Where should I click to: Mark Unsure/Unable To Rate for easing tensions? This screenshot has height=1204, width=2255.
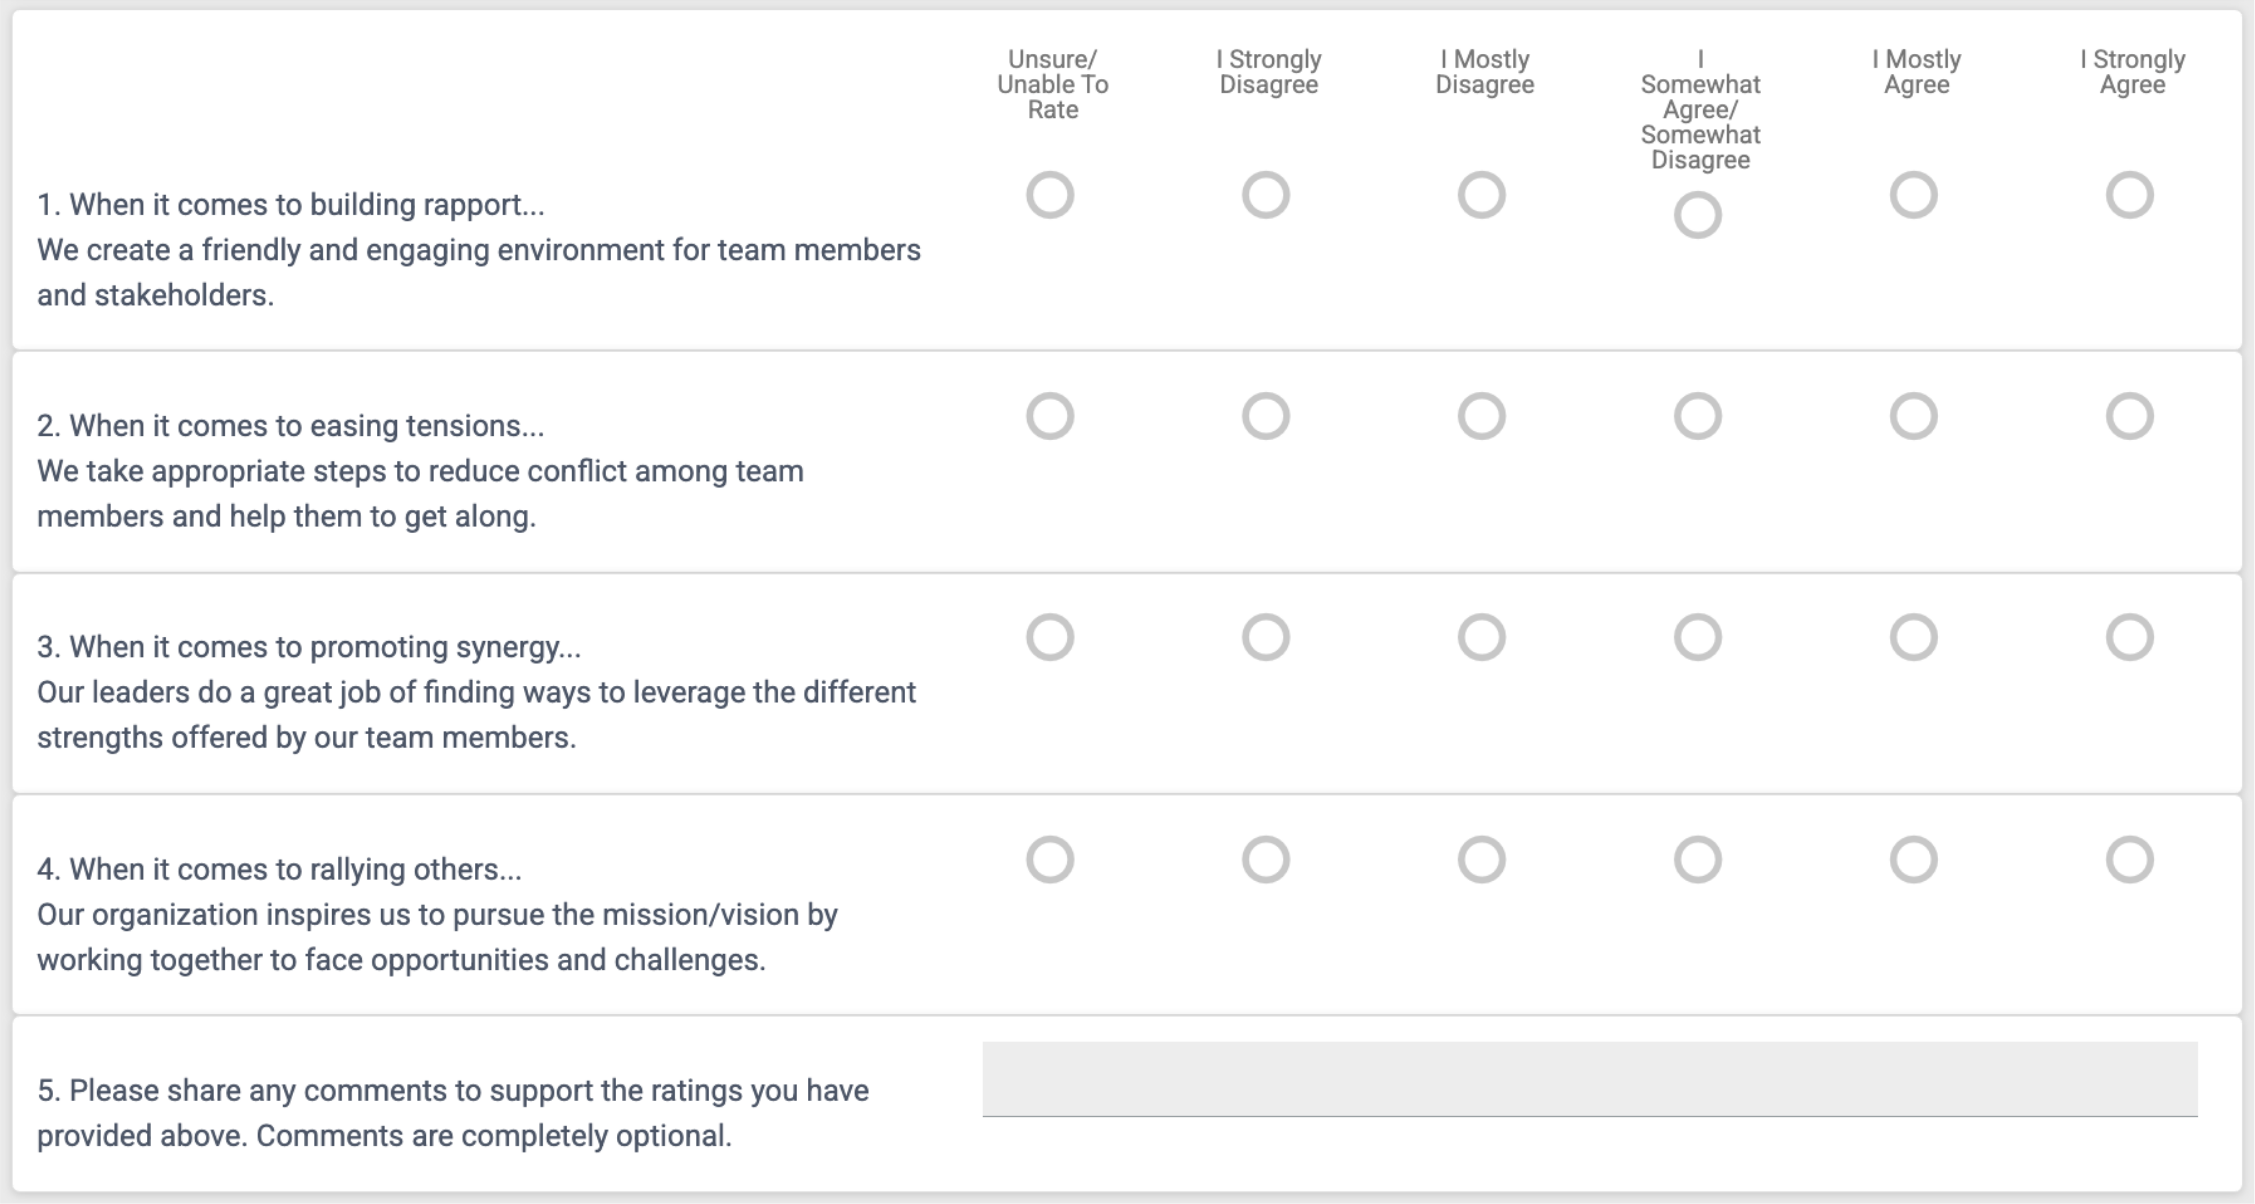coord(1050,416)
